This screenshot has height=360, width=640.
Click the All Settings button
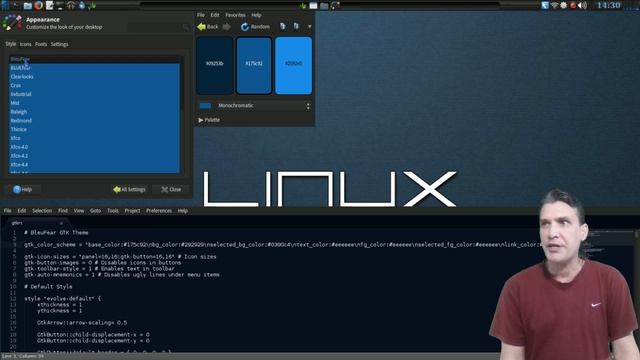[x=129, y=189]
